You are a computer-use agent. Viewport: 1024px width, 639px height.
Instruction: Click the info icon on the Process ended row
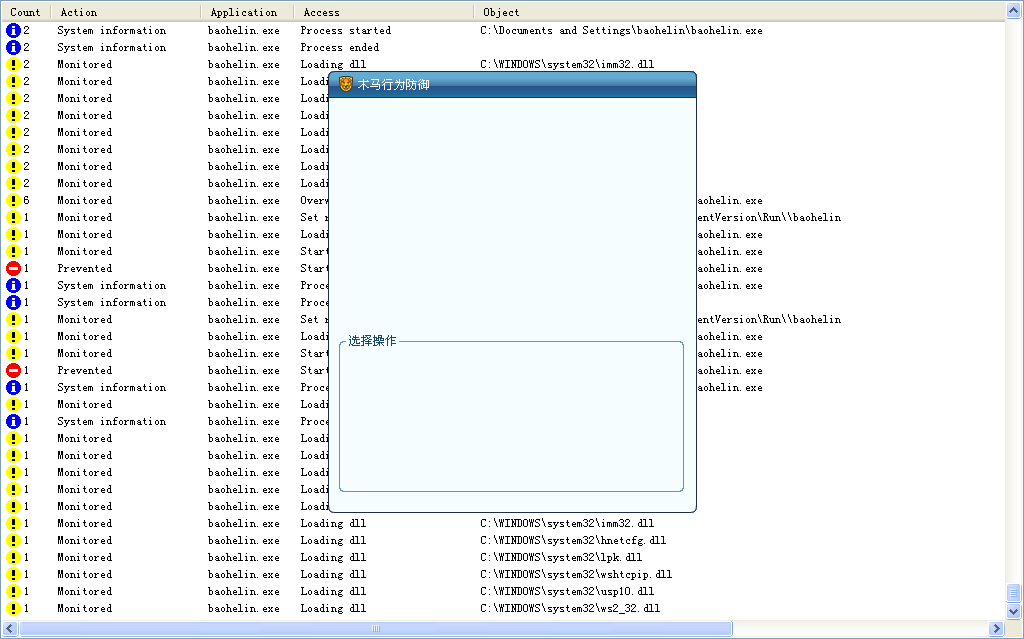[x=13, y=48]
